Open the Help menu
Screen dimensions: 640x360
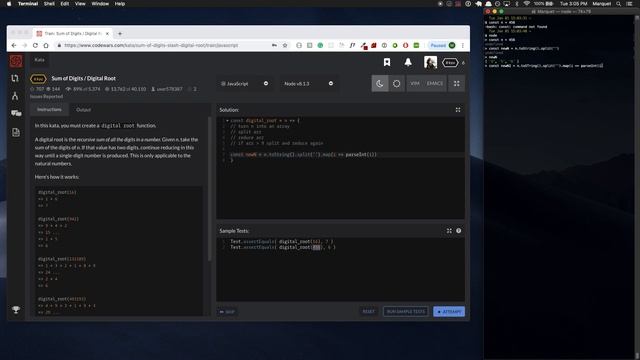[x=120, y=4]
